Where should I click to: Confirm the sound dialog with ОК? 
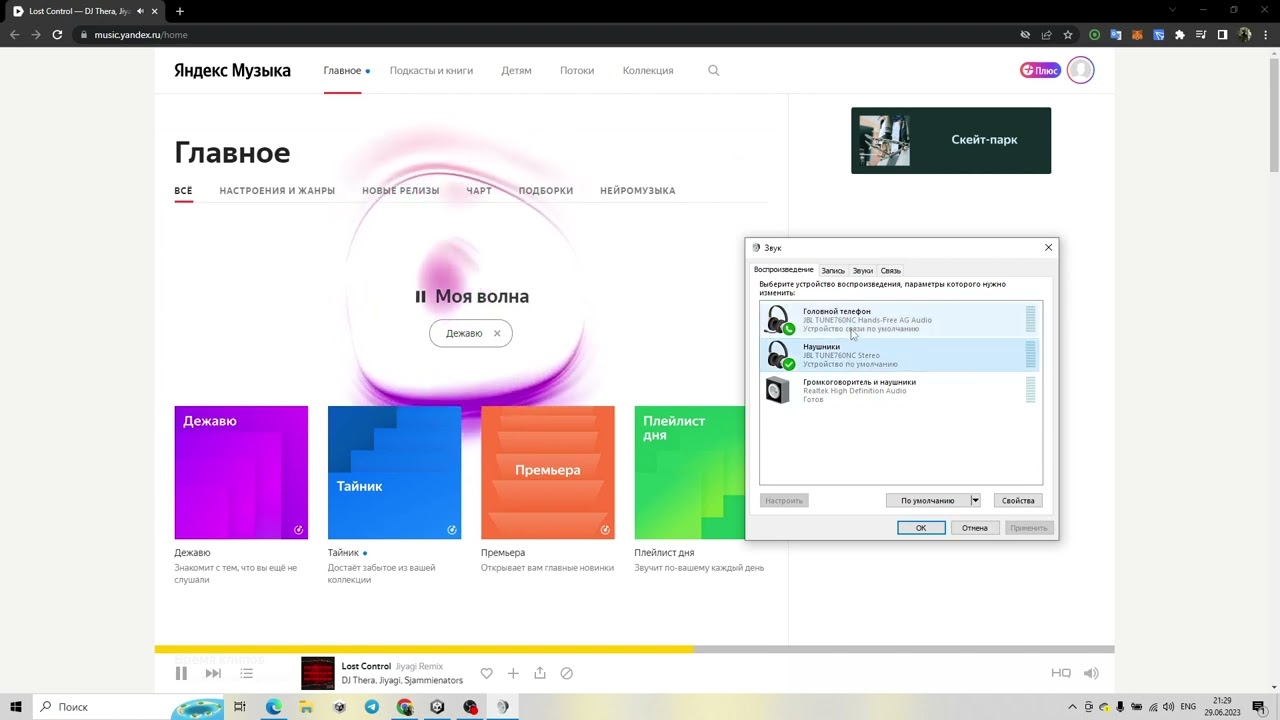click(x=921, y=528)
